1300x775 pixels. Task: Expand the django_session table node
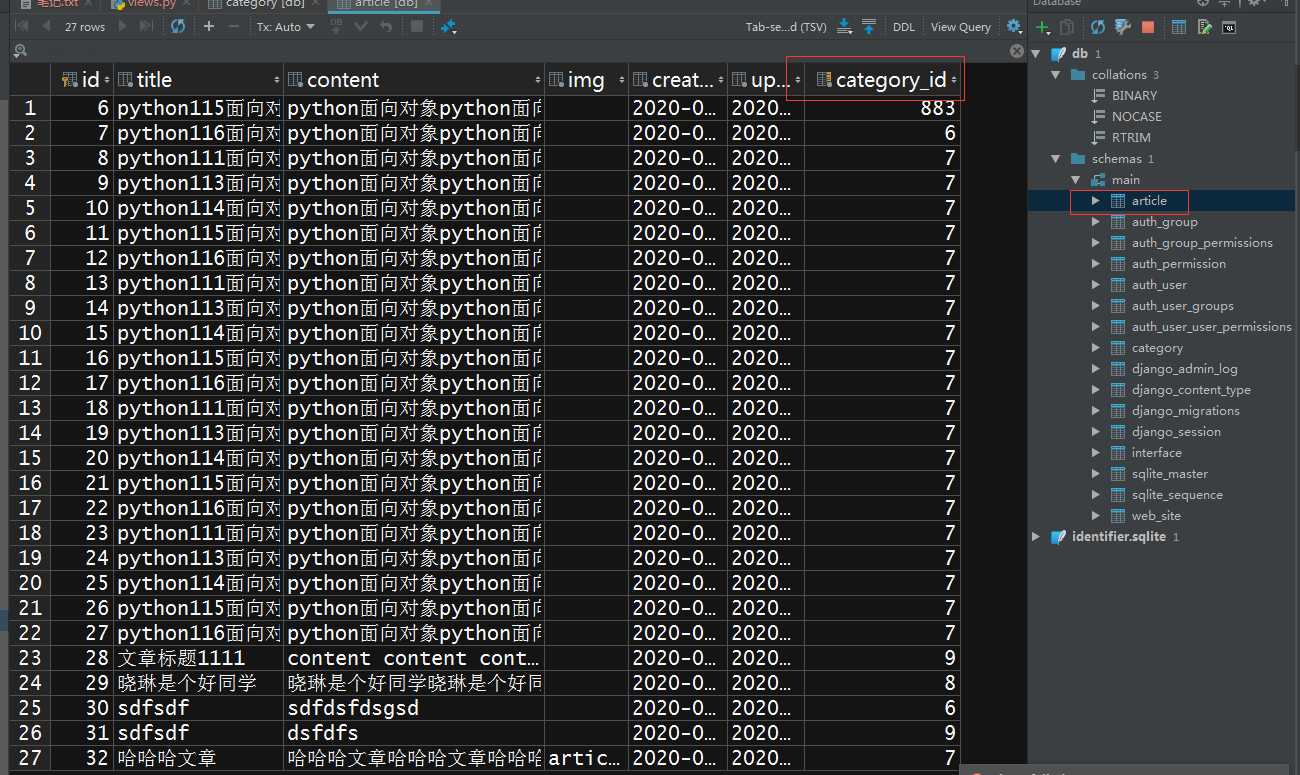1096,432
